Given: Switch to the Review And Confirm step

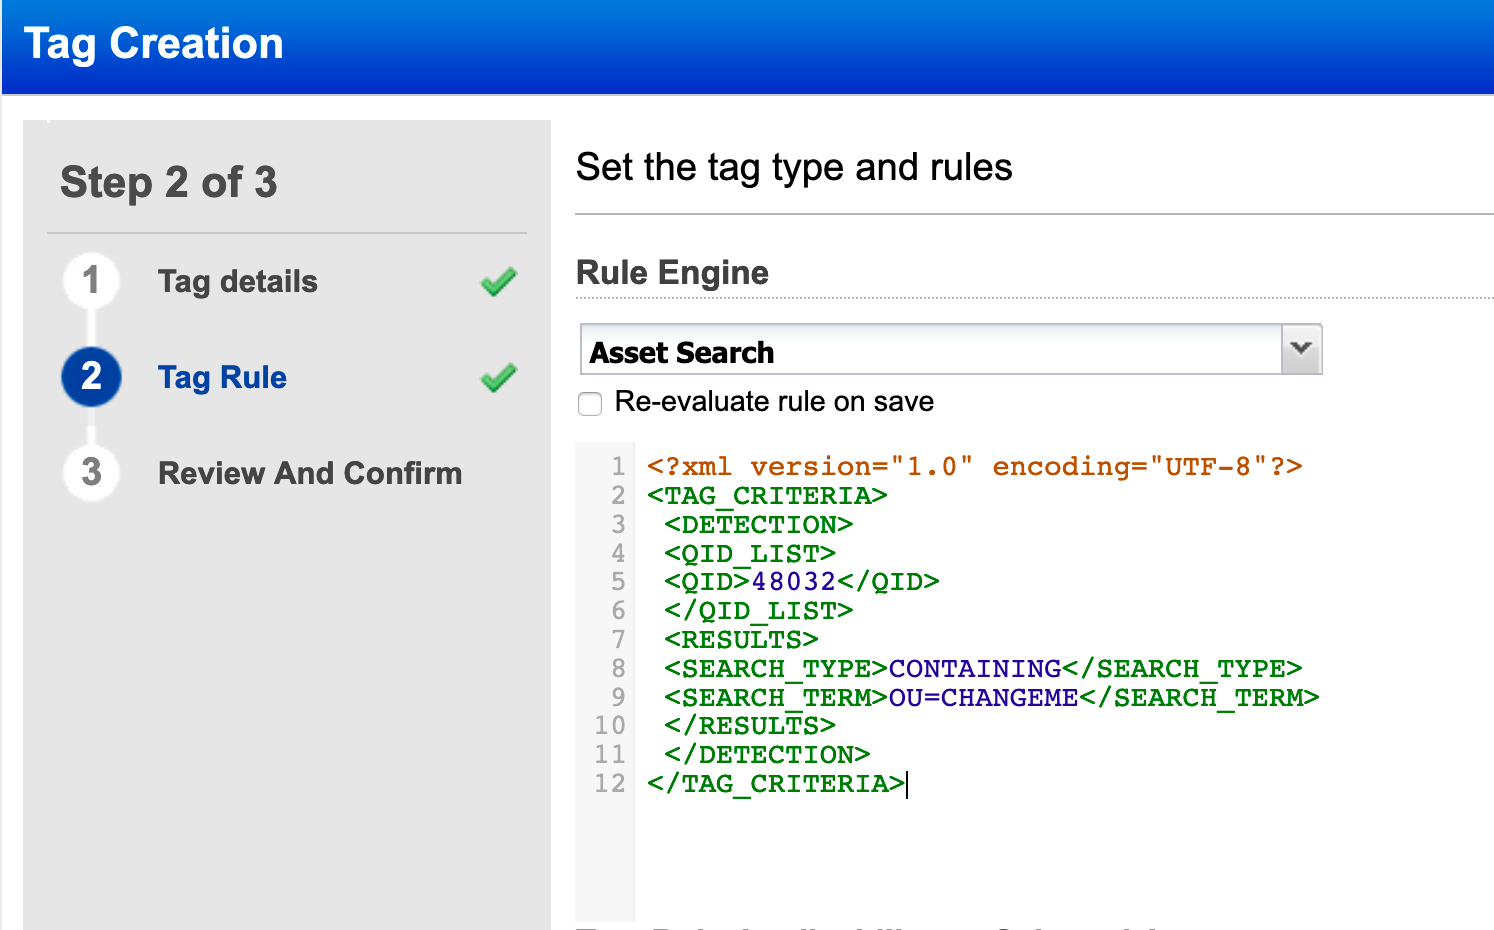Looking at the screenshot, I should tap(310, 473).
